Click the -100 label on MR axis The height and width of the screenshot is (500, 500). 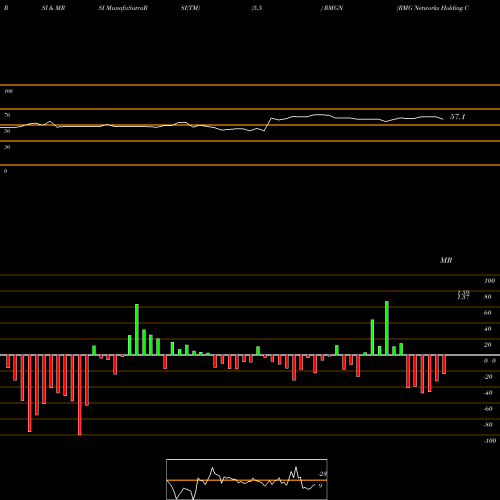(x=490, y=441)
